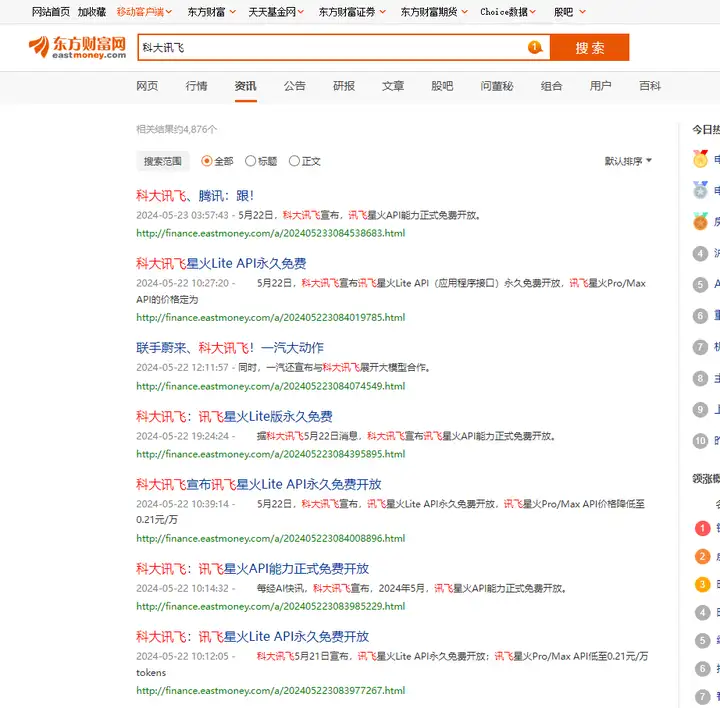The width and height of the screenshot is (720, 708).
Task: Open article 联手蔚来、科大讯飞! 一汽大动作
Action: click(230, 348)
